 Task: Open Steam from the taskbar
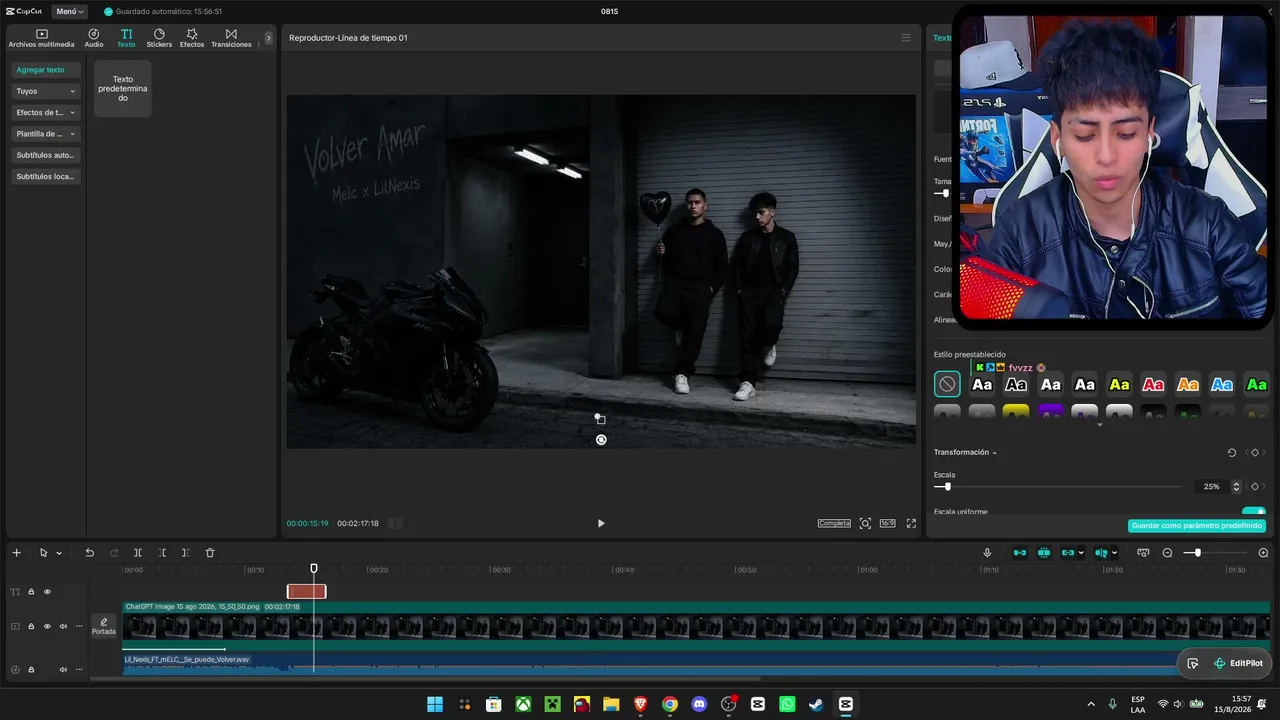pos(816,704)
